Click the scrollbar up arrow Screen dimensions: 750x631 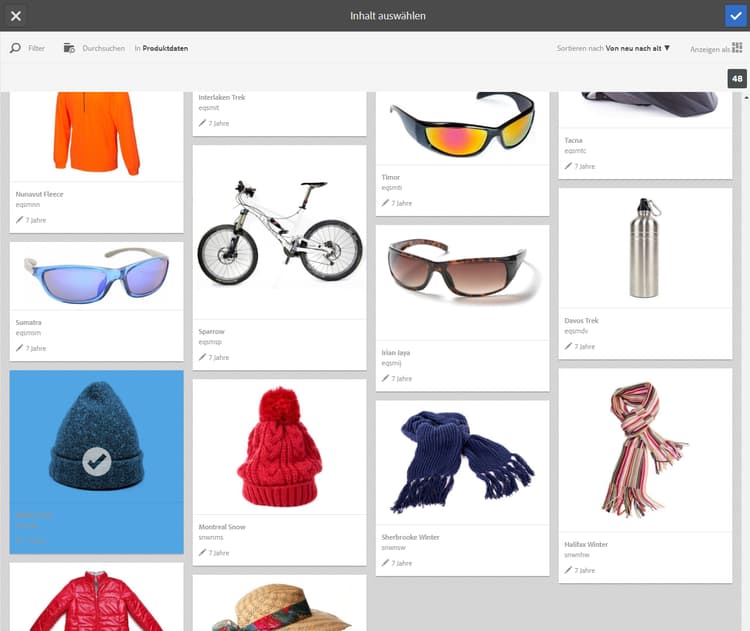tap(746, 98)
